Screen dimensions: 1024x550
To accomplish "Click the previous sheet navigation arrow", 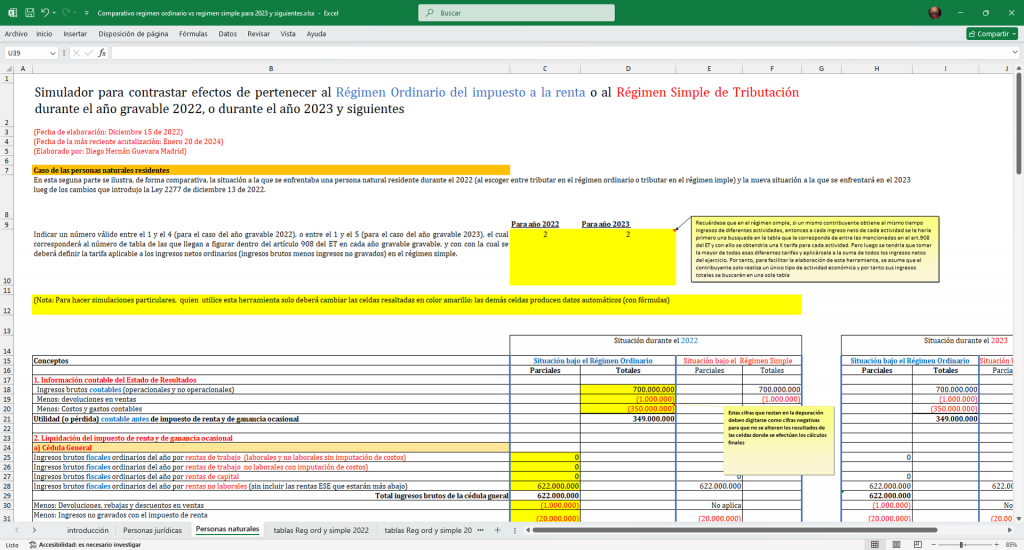I will point(17,530).
